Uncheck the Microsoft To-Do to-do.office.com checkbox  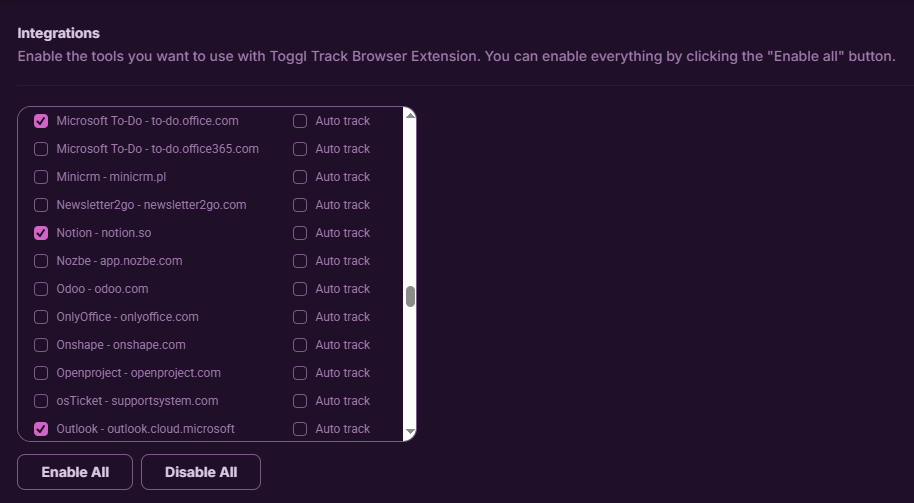(41, 121)
